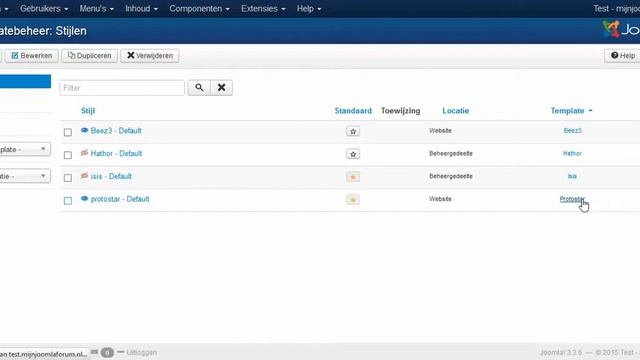Open the Help menu in the top bar

click(x=309, y=9)
